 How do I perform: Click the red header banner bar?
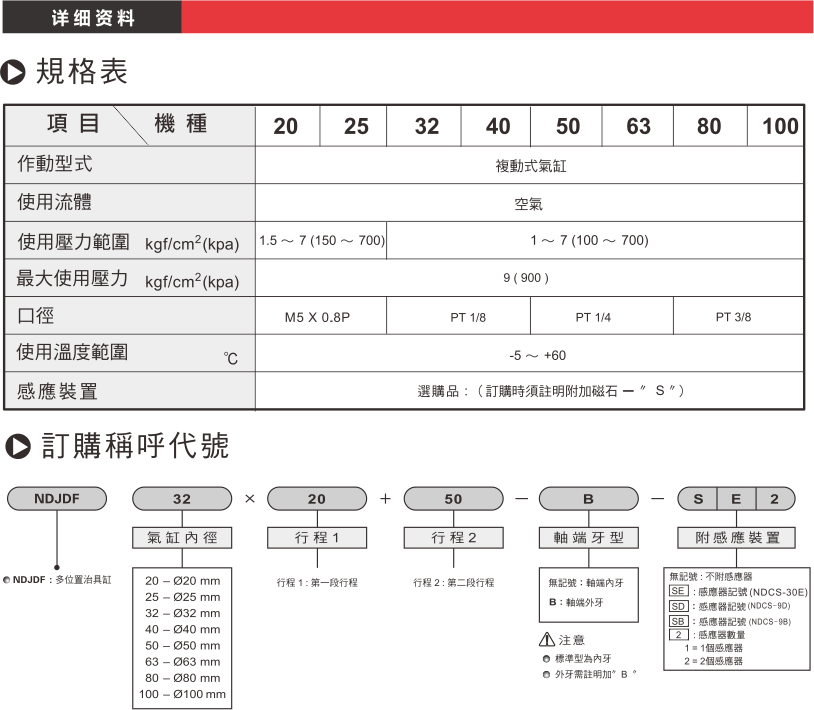[498, 18]
